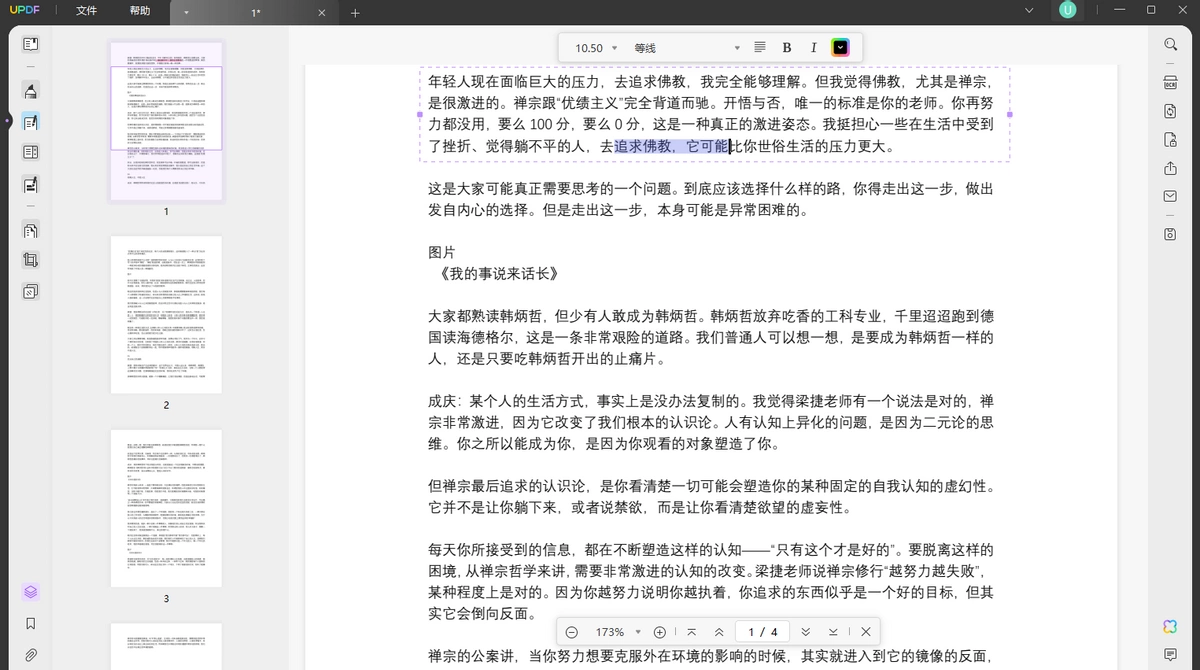
Task: Open the share file icon
Action: [1170, 168]
